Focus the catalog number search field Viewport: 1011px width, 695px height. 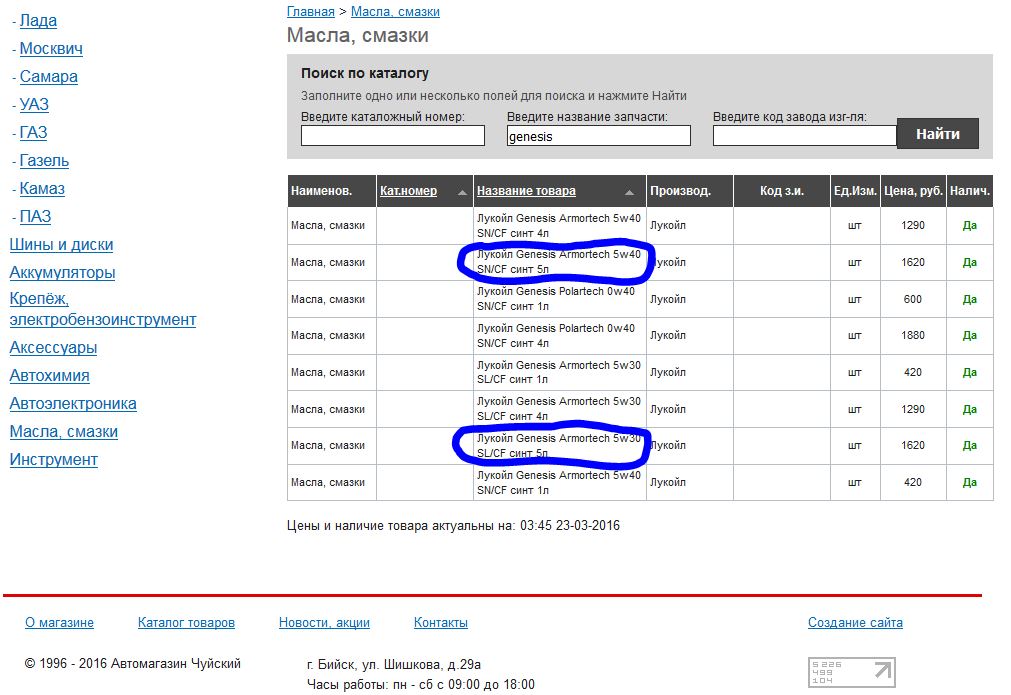click(x=393, y=135)
